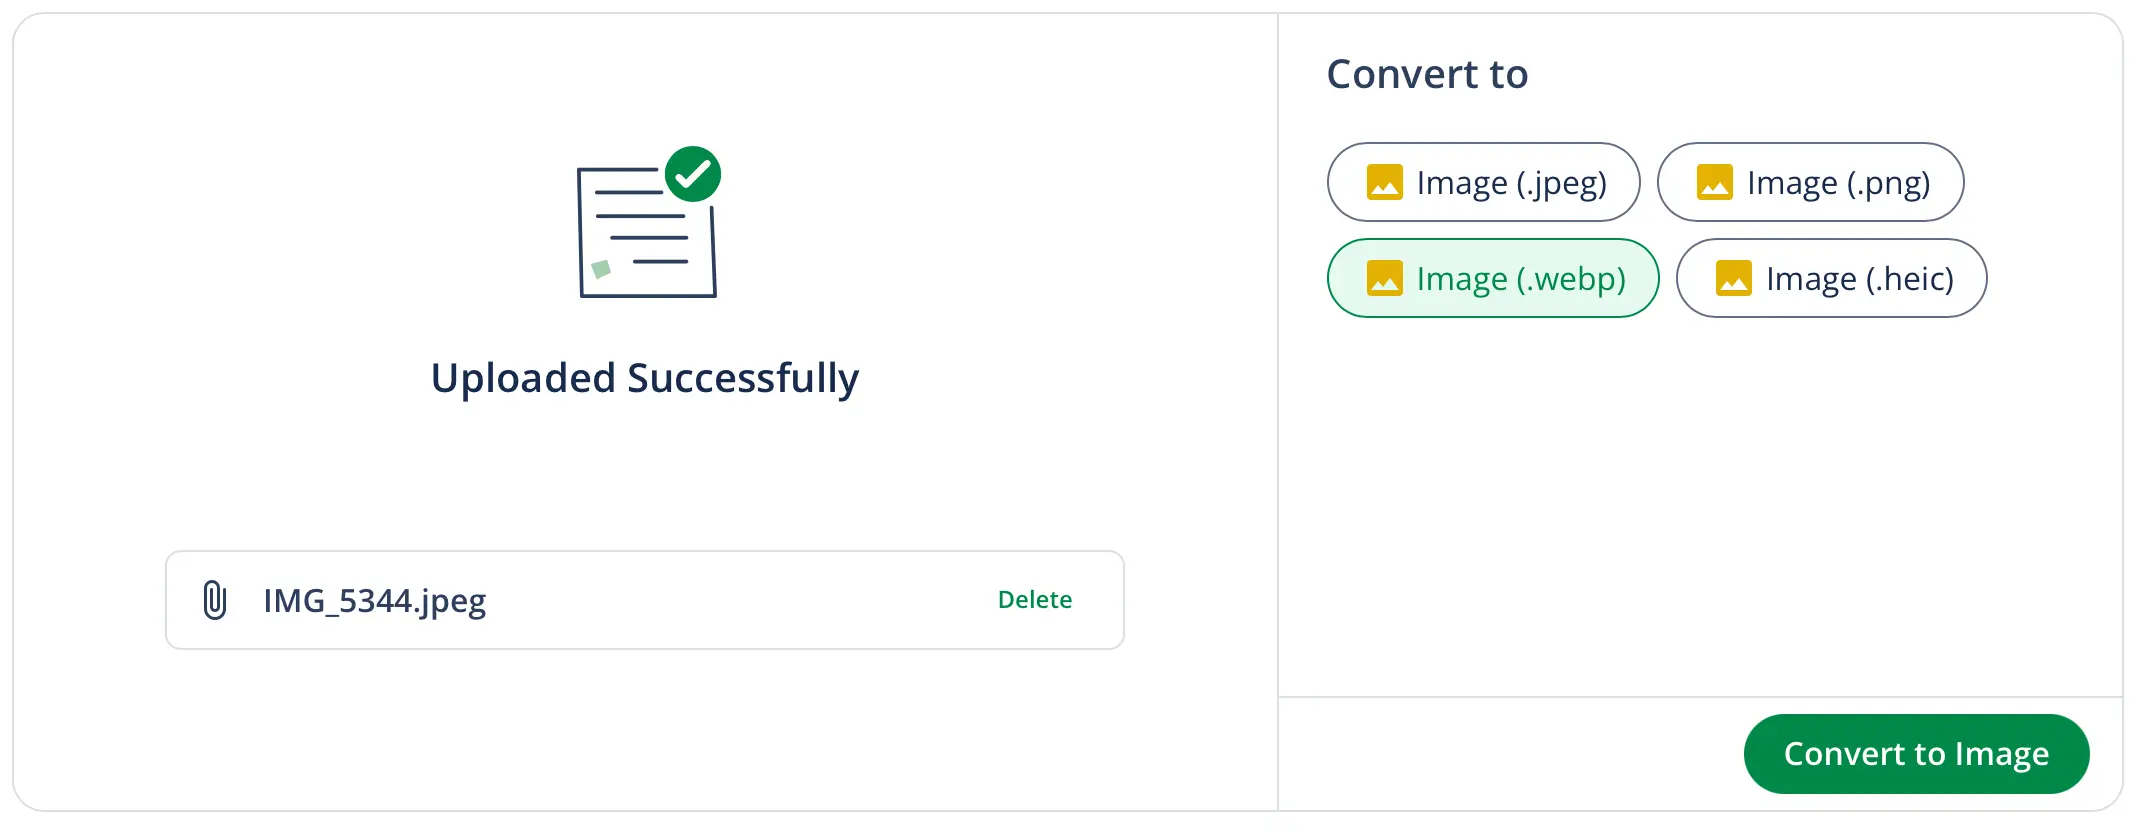The width and height of the screenshot is (2154, 832).
Task: Click the yellow image icon in the Image (.heic) option
Action: pyautogui.click(x=1735, y=278)
